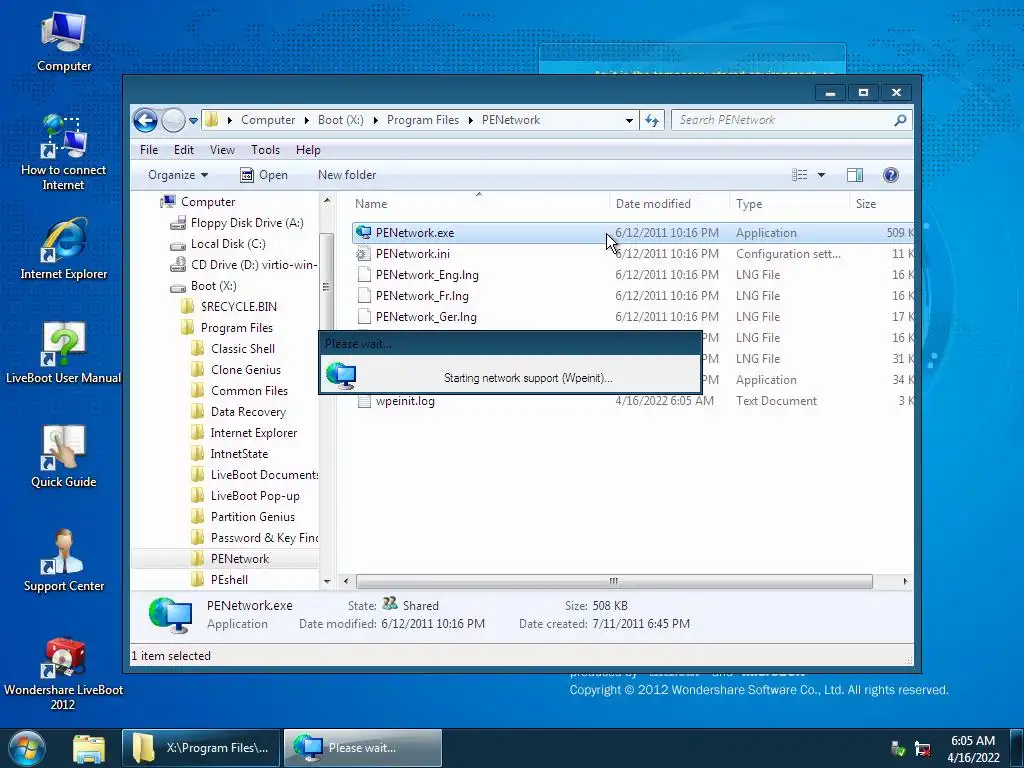
Task: Click the Refresh button in address bar
Action: (652, 120)
